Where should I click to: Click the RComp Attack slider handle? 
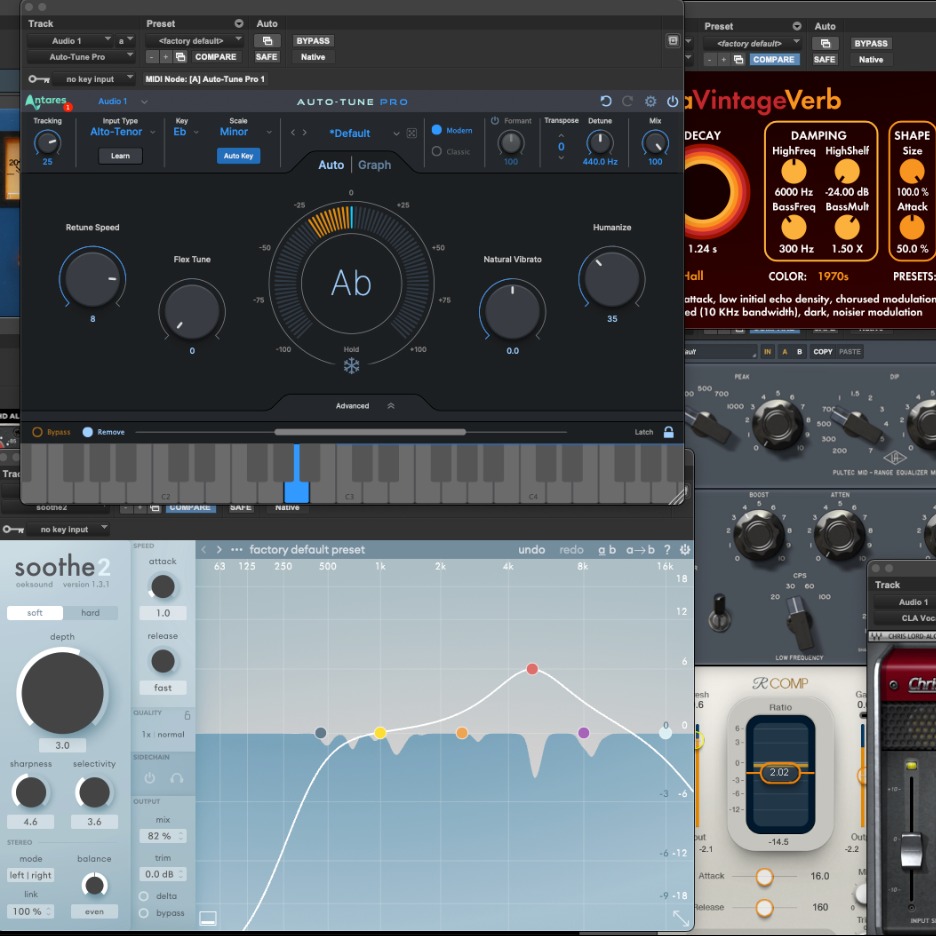tap(764, 876)
